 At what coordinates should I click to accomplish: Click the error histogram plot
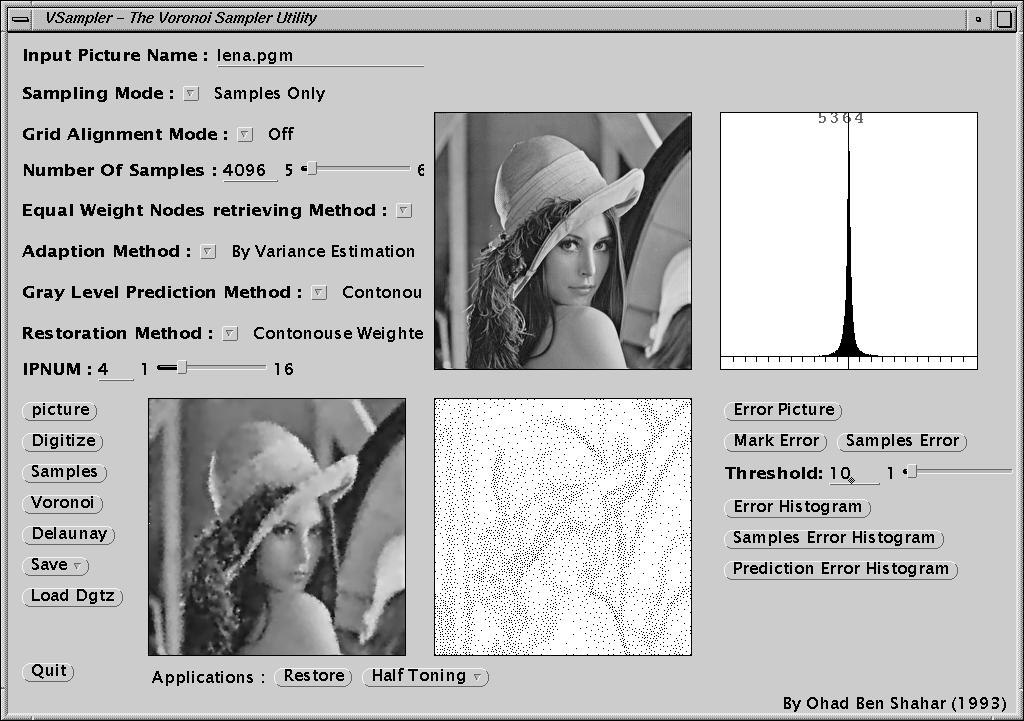pyautogui.click(x=849, y=241)
